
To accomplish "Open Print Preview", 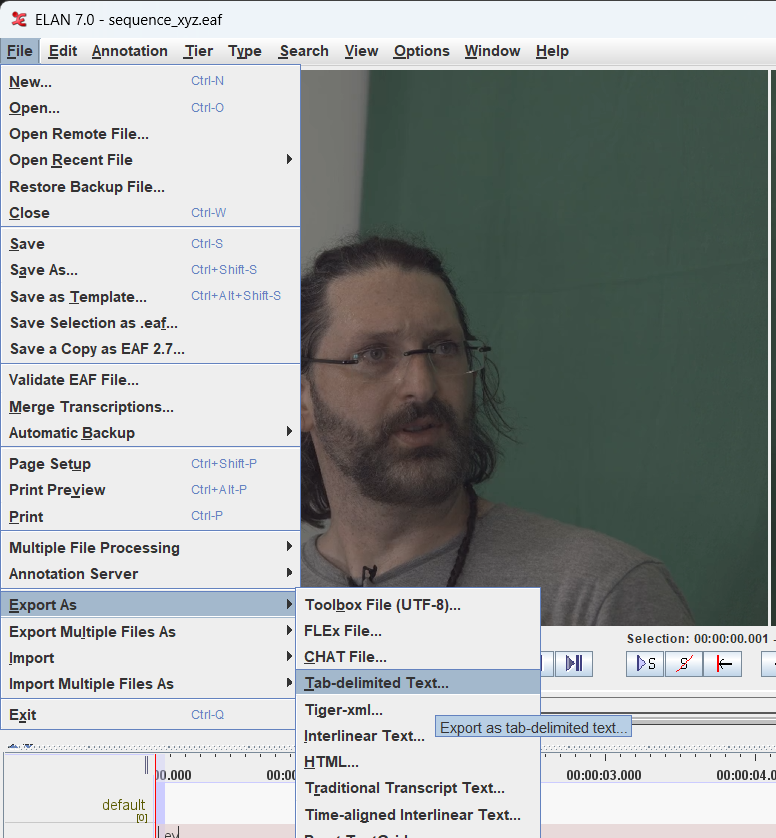I will click(150, 490).
